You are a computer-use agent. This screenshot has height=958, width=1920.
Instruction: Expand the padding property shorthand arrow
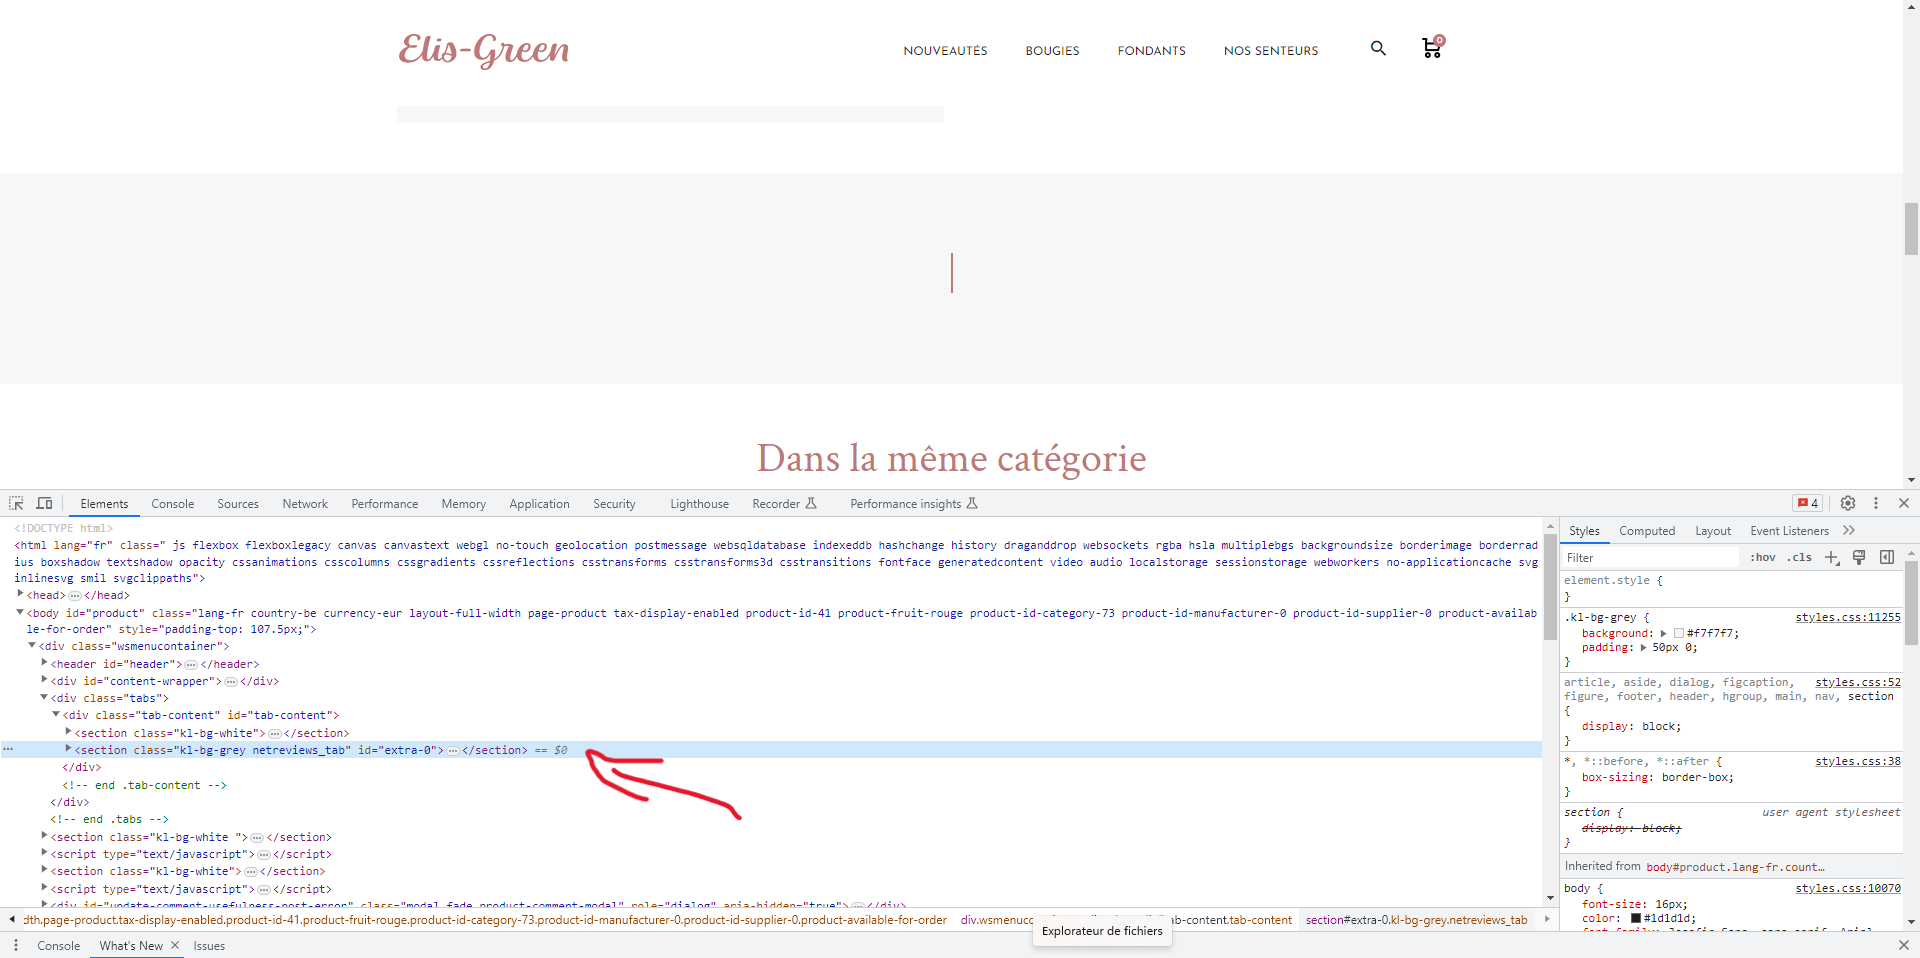(x=1643, y=647)
